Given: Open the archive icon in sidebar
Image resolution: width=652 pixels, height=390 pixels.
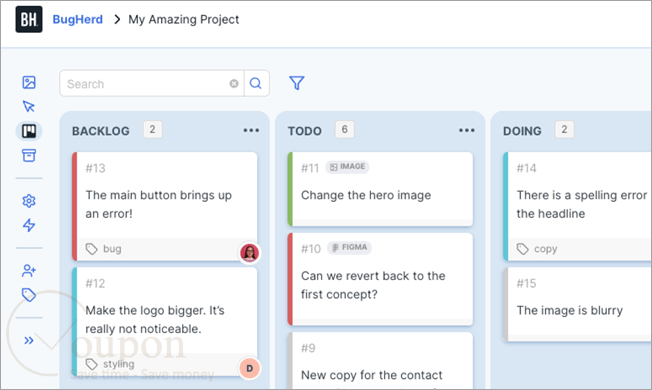Looking at the screenshot, I should [x=29, y=156].
